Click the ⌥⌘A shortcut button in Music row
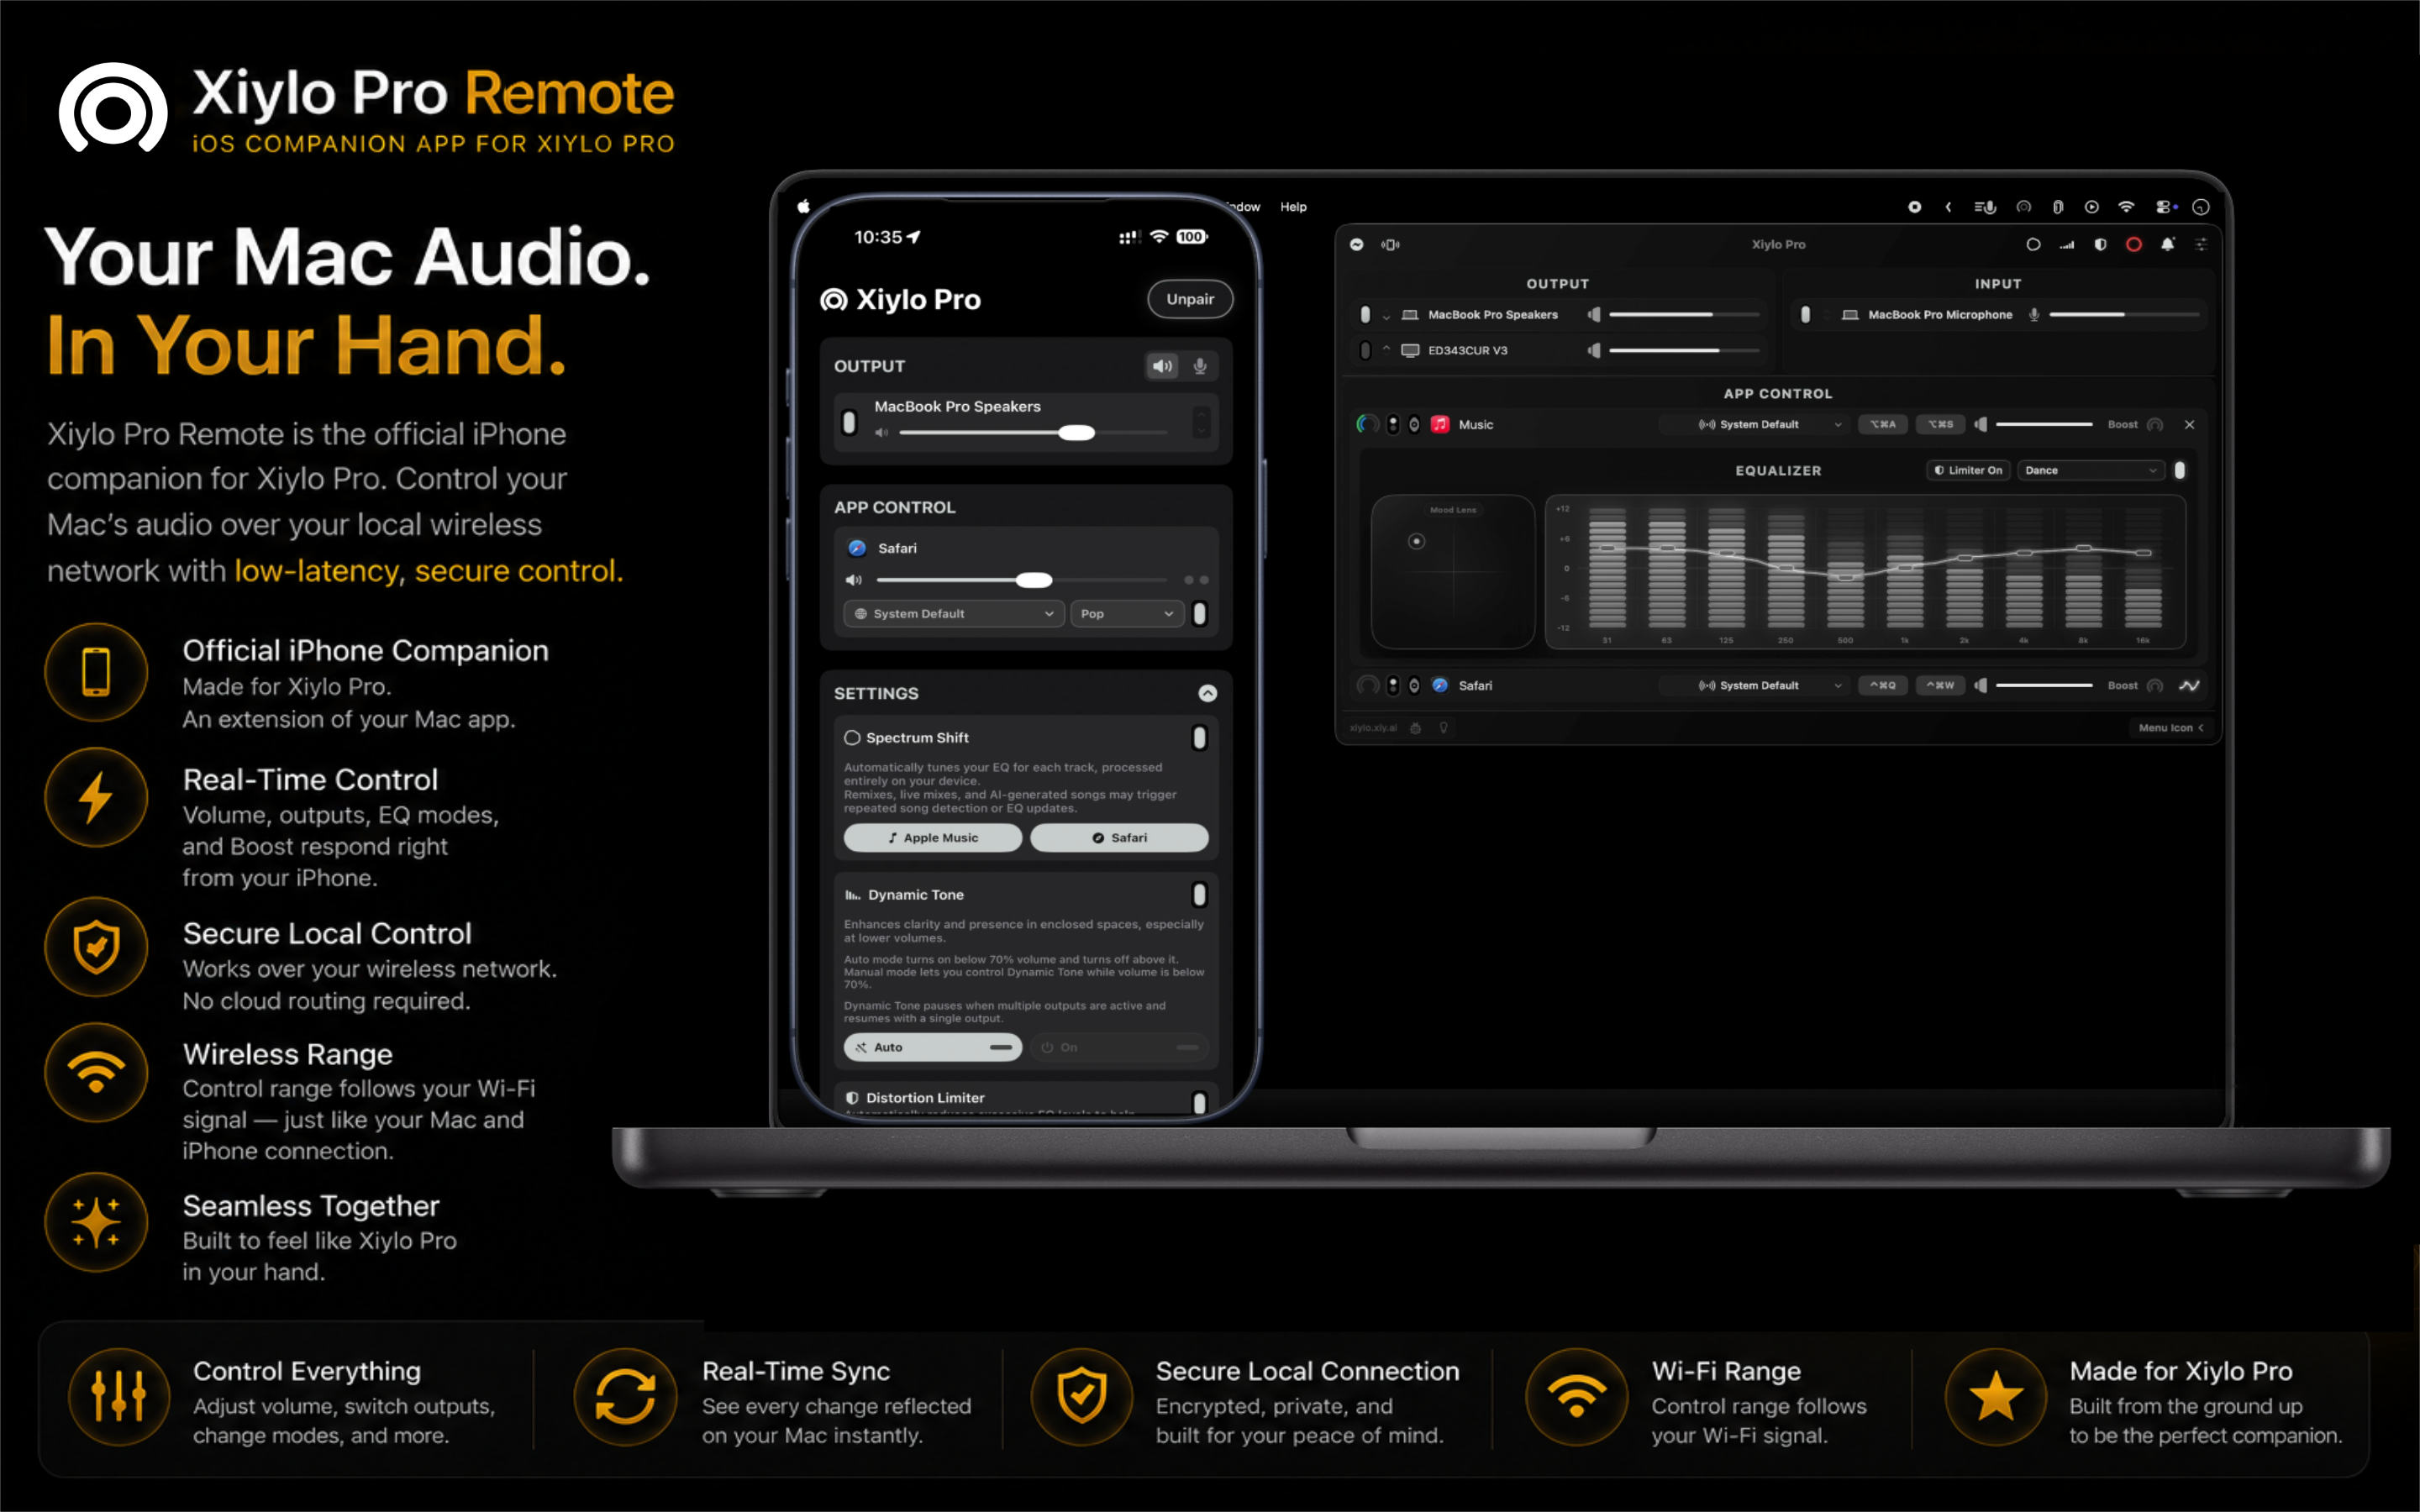Screen dimensions: 2420x1512 [1882, 425]
